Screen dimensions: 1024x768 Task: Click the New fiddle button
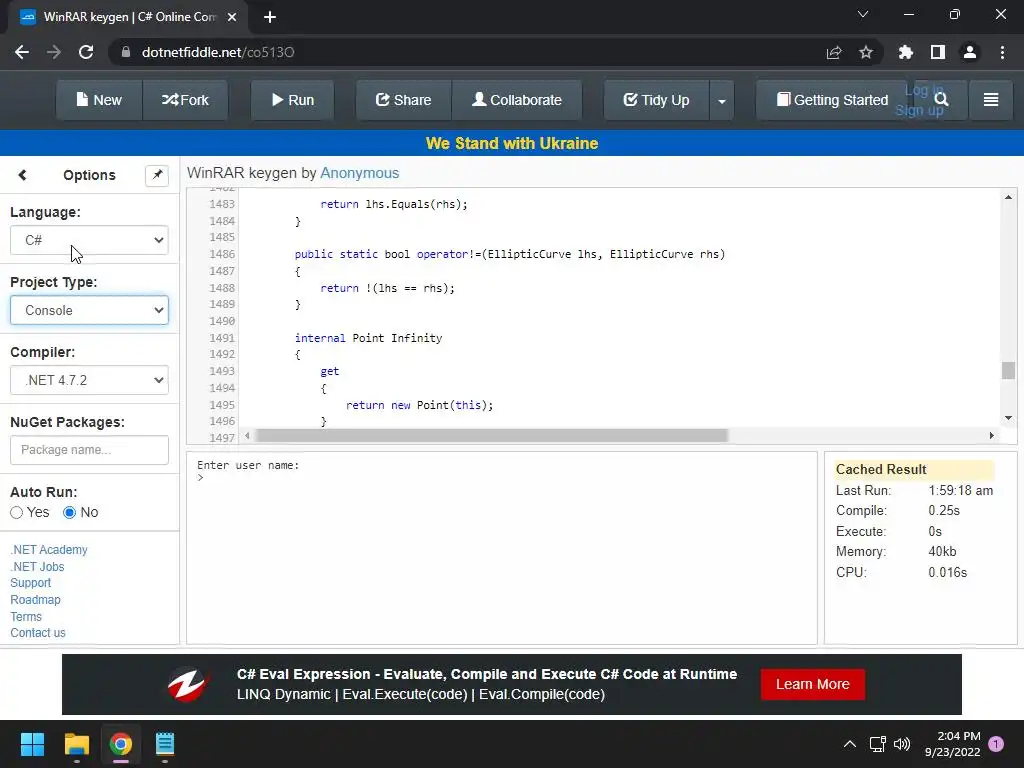pyautogui.click(x=99, y=100)
